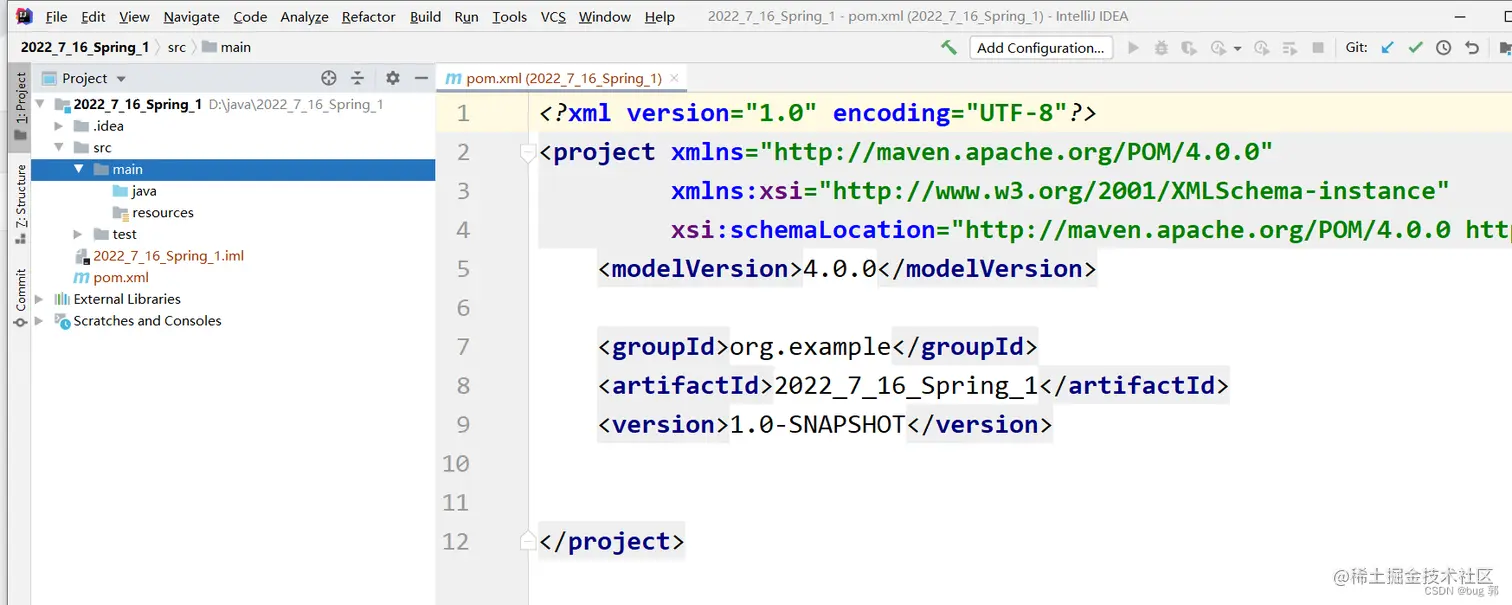
Task: Select the main folder row
Action: pyautogui.click(x=233, y=169)
